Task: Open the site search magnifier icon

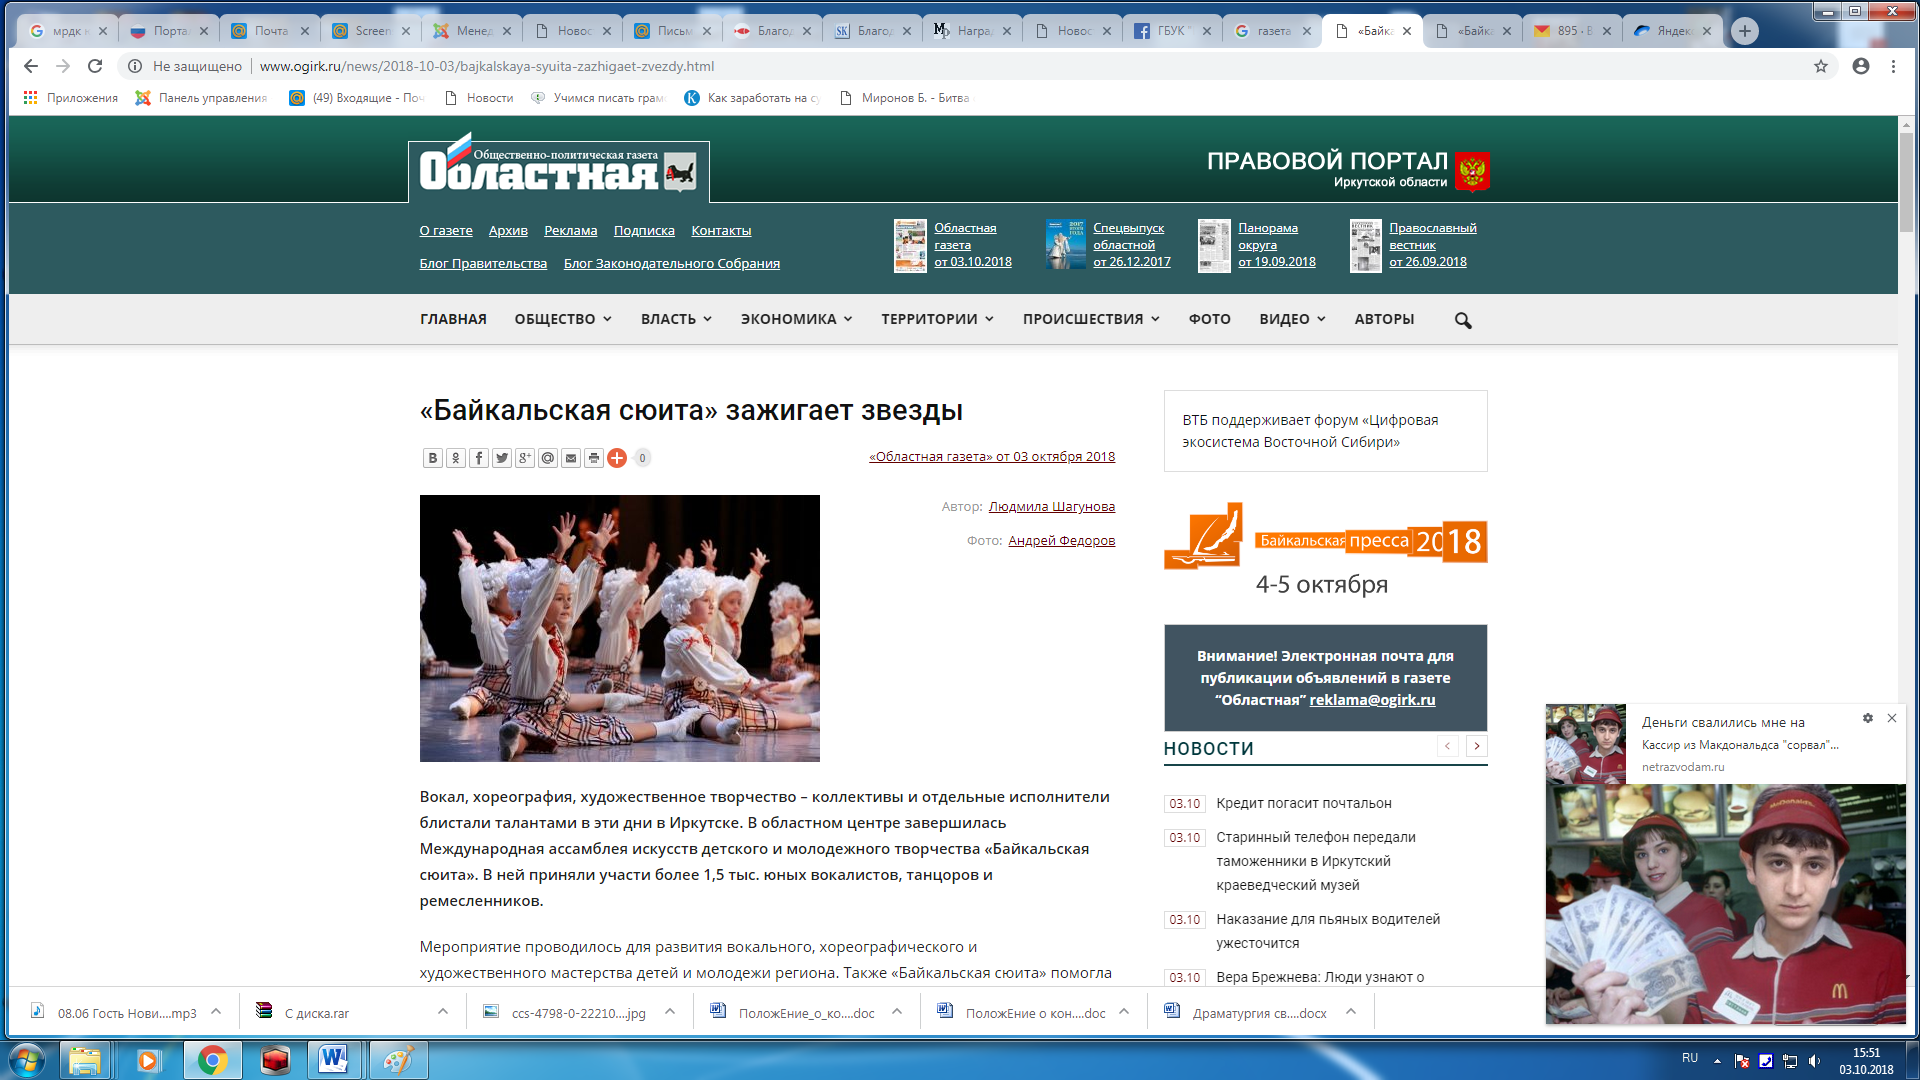Action: tap(1463, 320)
